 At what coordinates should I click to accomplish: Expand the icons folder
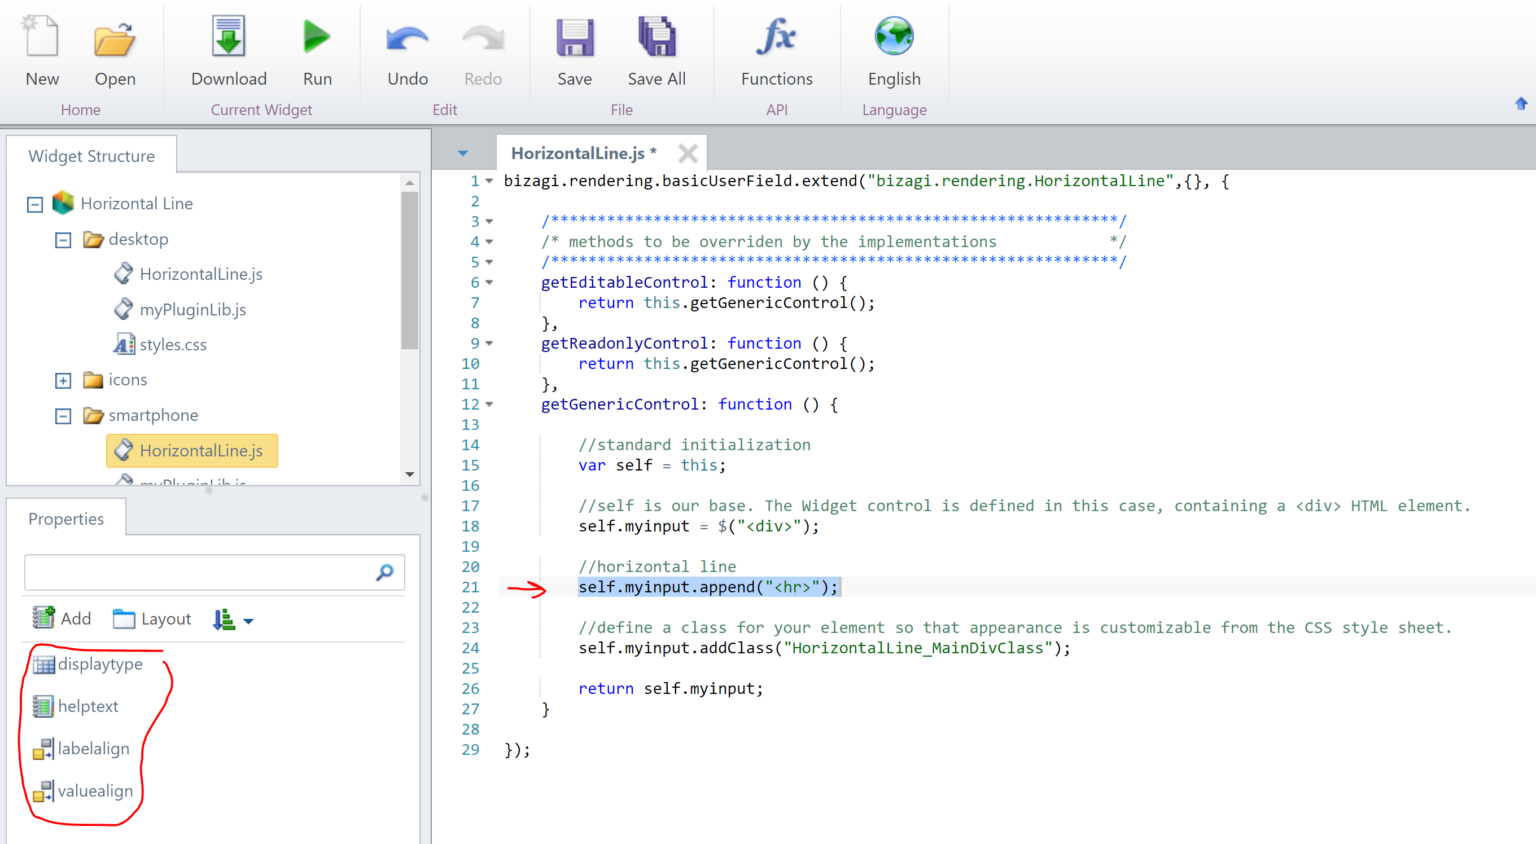tap(63, 381)
